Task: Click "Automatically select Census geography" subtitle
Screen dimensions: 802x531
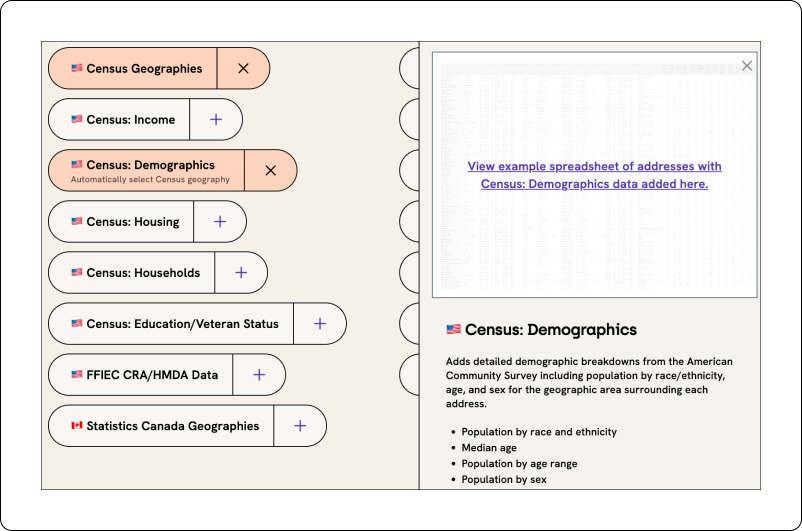Action: [150, 180]
